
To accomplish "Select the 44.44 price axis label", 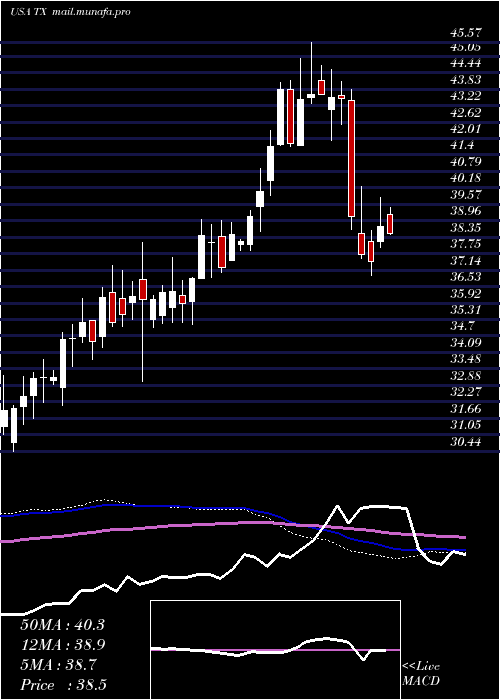I will click(465, 63).
